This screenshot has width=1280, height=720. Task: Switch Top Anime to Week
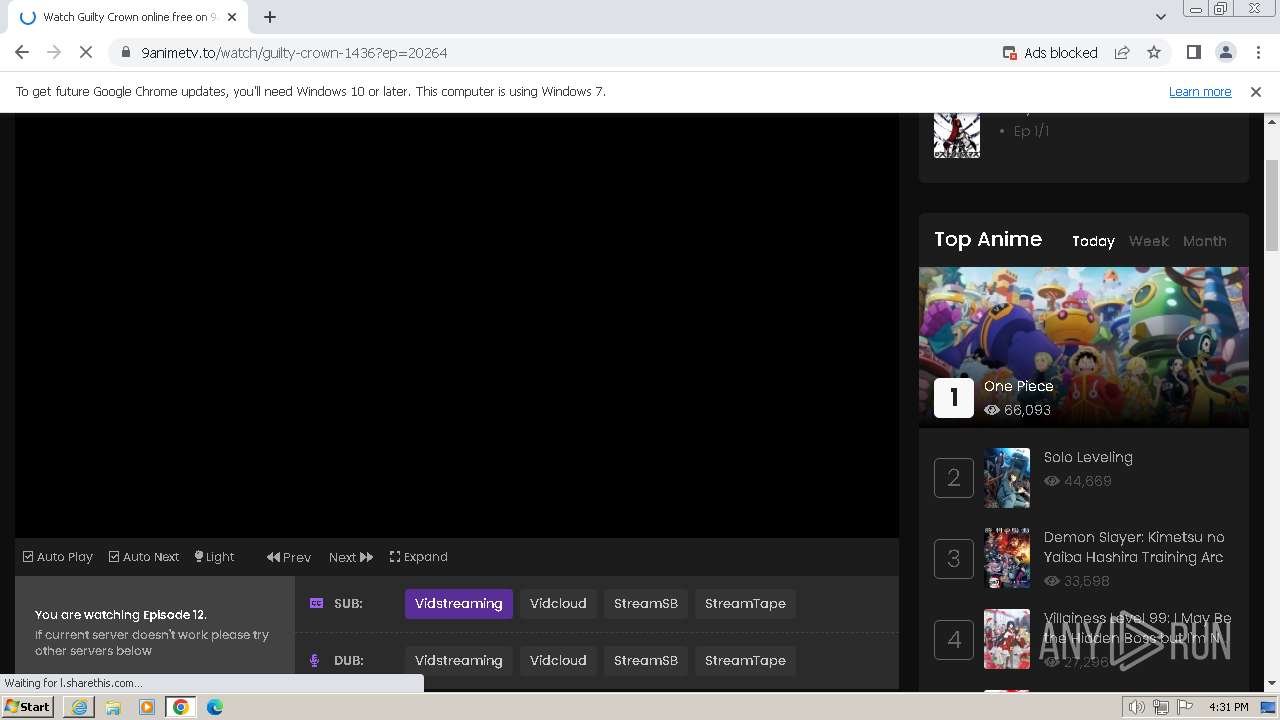1148,241
